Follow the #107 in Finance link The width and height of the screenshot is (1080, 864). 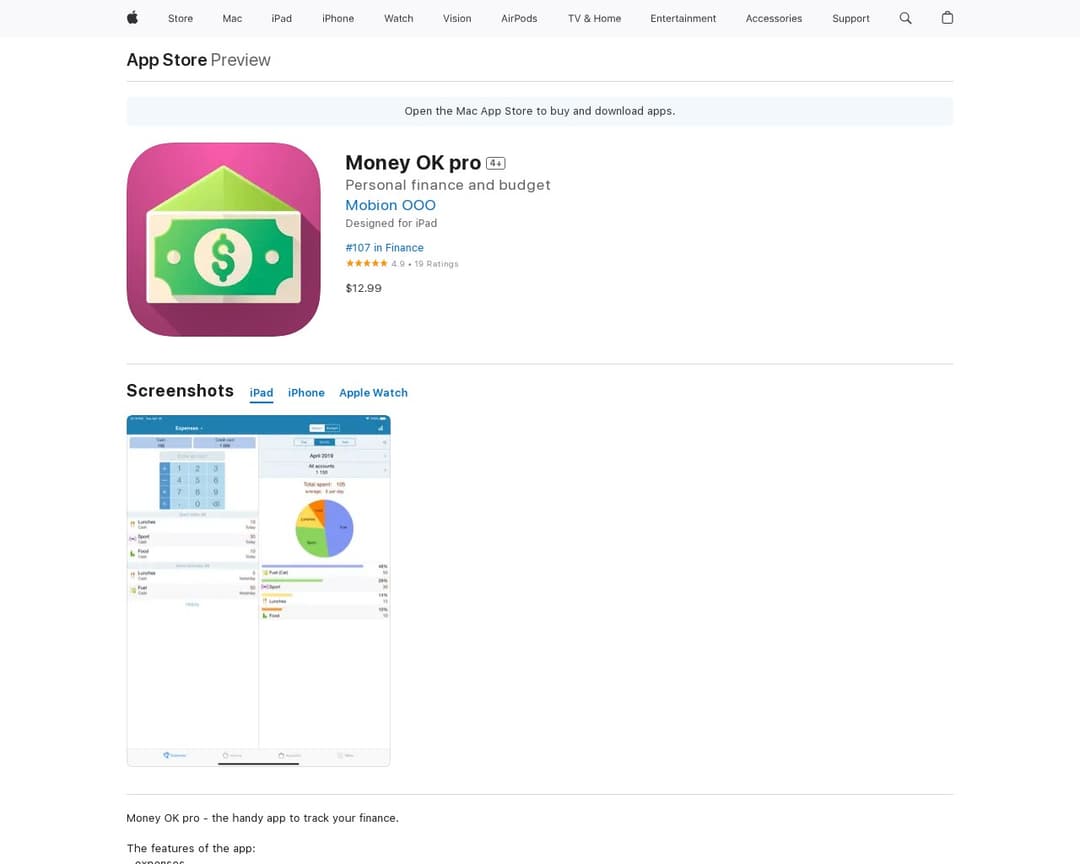click(384, 247)
